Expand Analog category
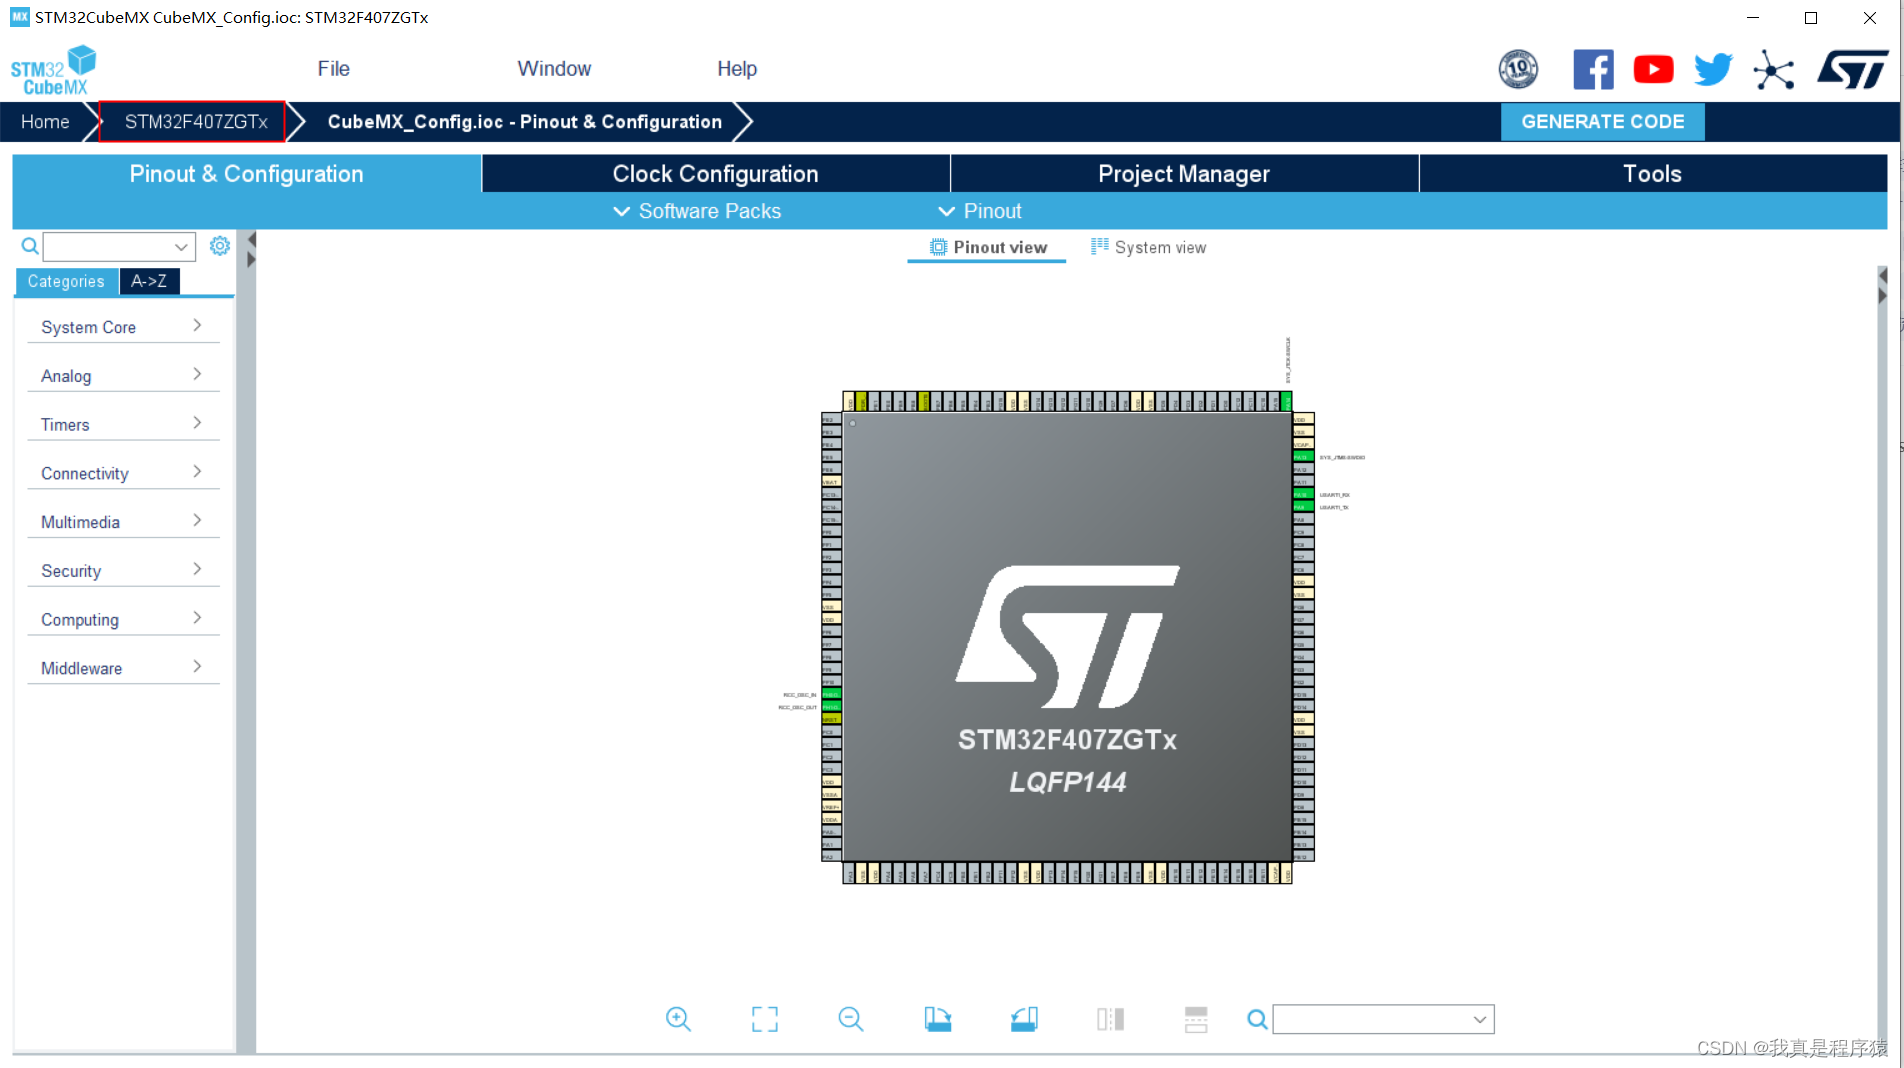 [x=123, y=376]
